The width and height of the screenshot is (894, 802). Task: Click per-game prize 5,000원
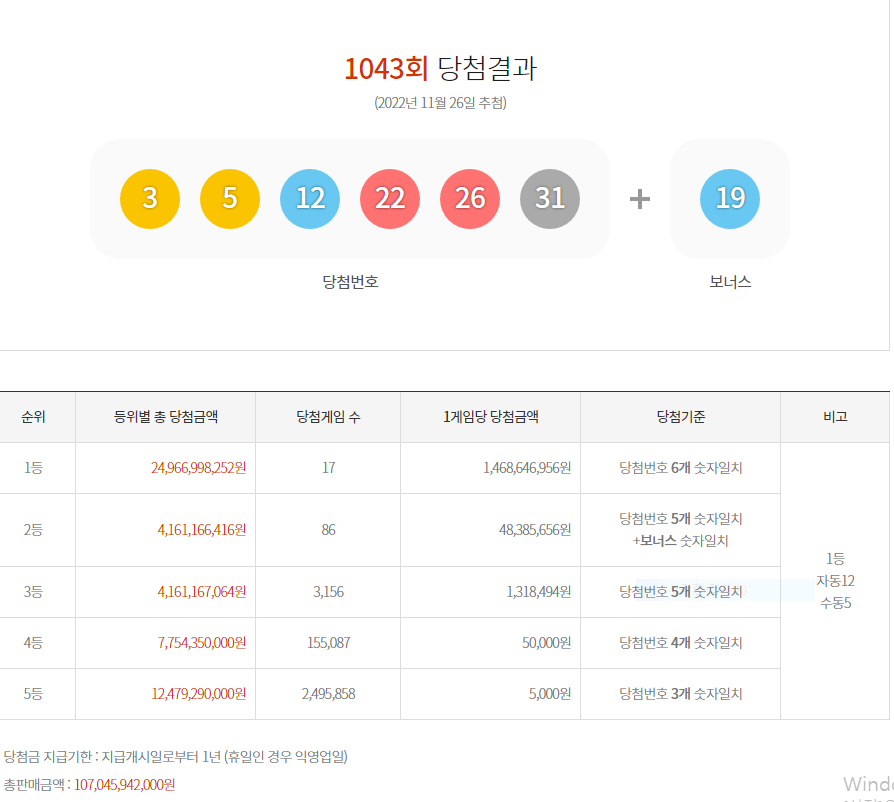click(550, 694)
